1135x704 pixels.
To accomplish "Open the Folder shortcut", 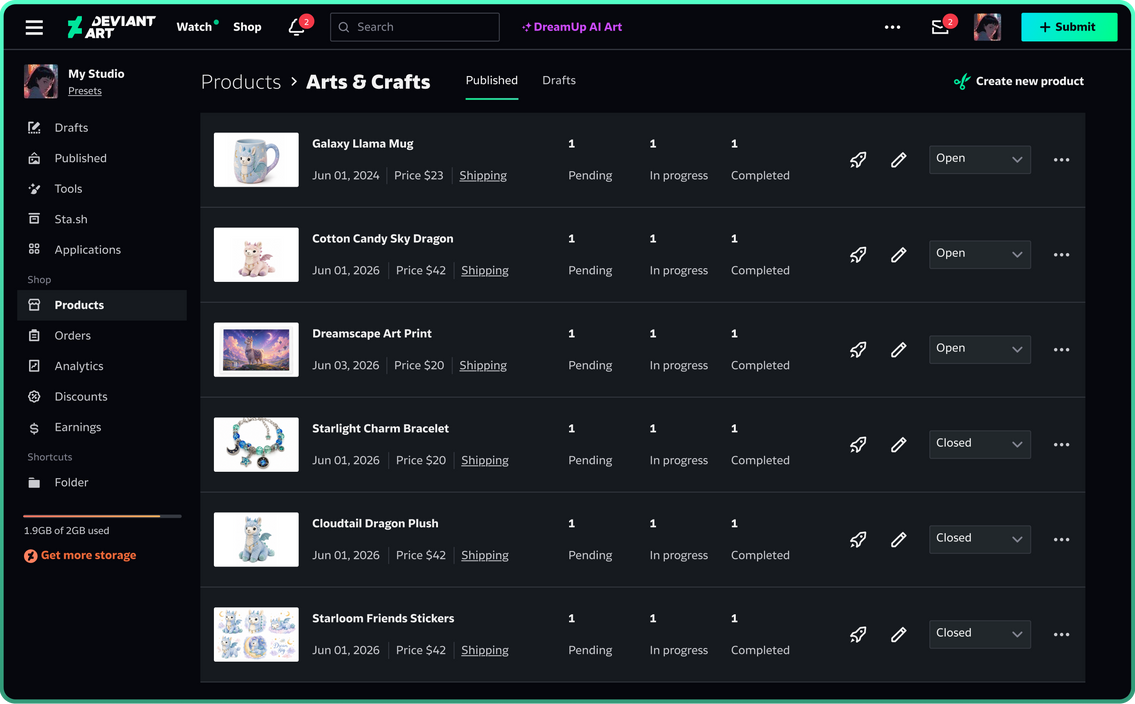I will pyautogui.click(x=101, y=483).
